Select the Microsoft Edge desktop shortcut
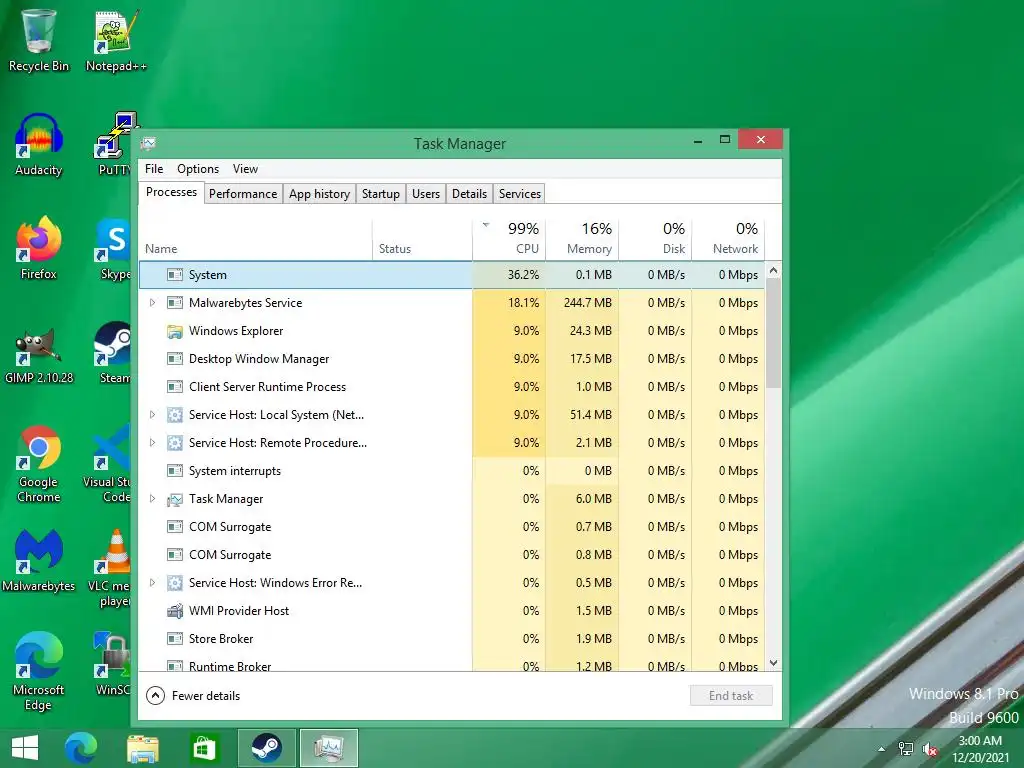 [38, 671]
